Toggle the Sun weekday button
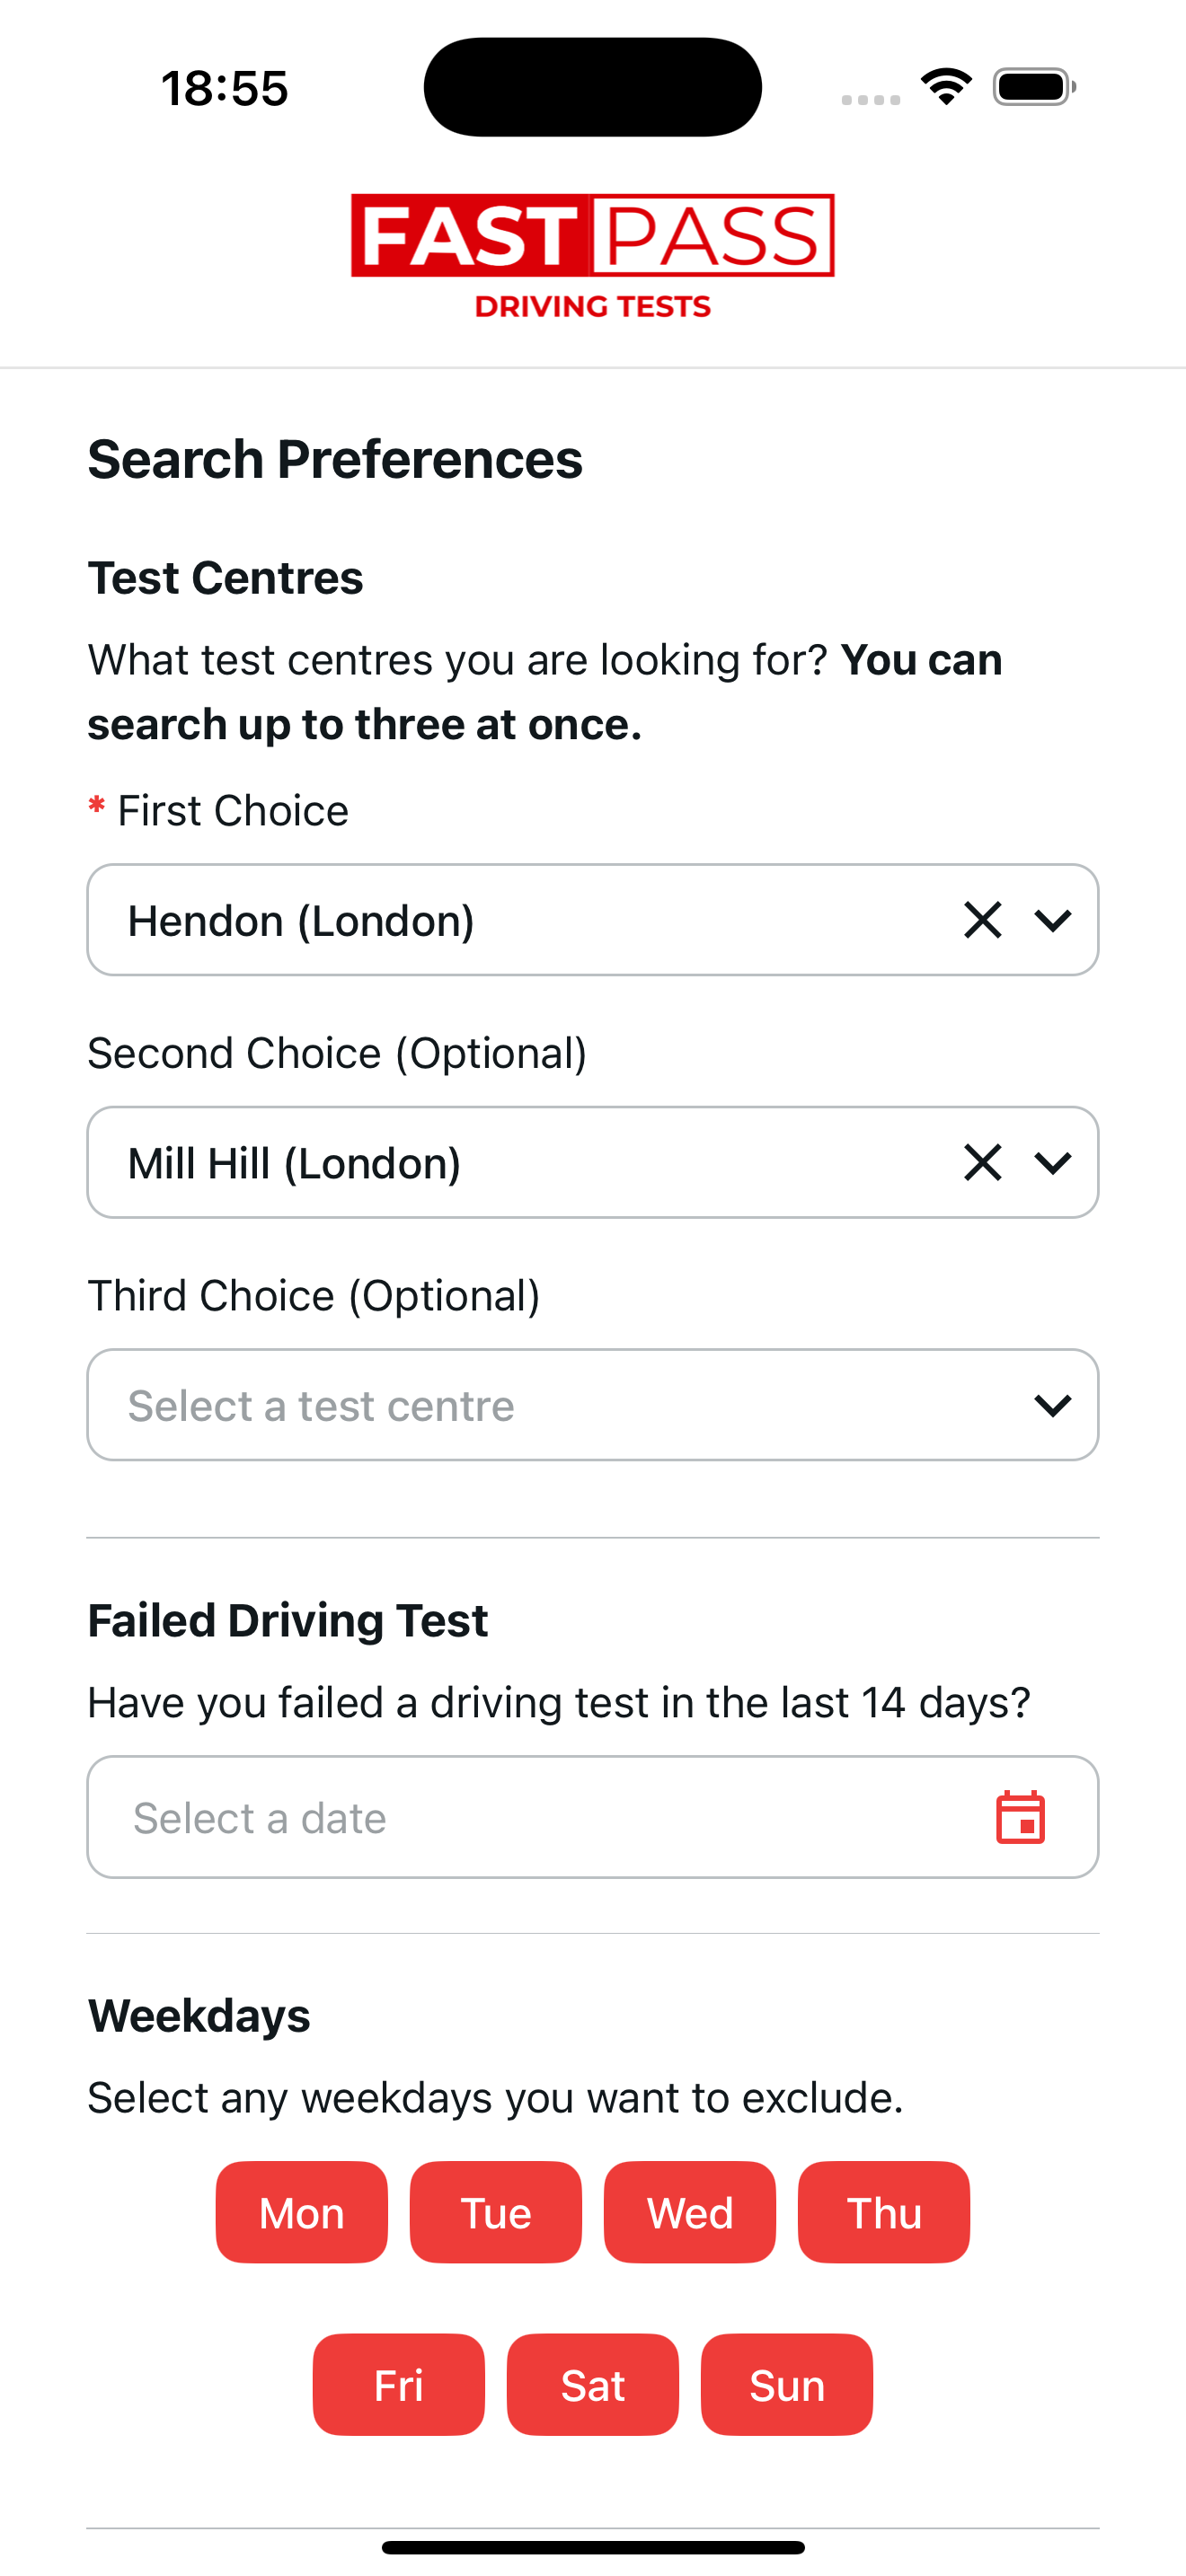The width and height of the screenshot is (1186, 2576). (786, 2385)
